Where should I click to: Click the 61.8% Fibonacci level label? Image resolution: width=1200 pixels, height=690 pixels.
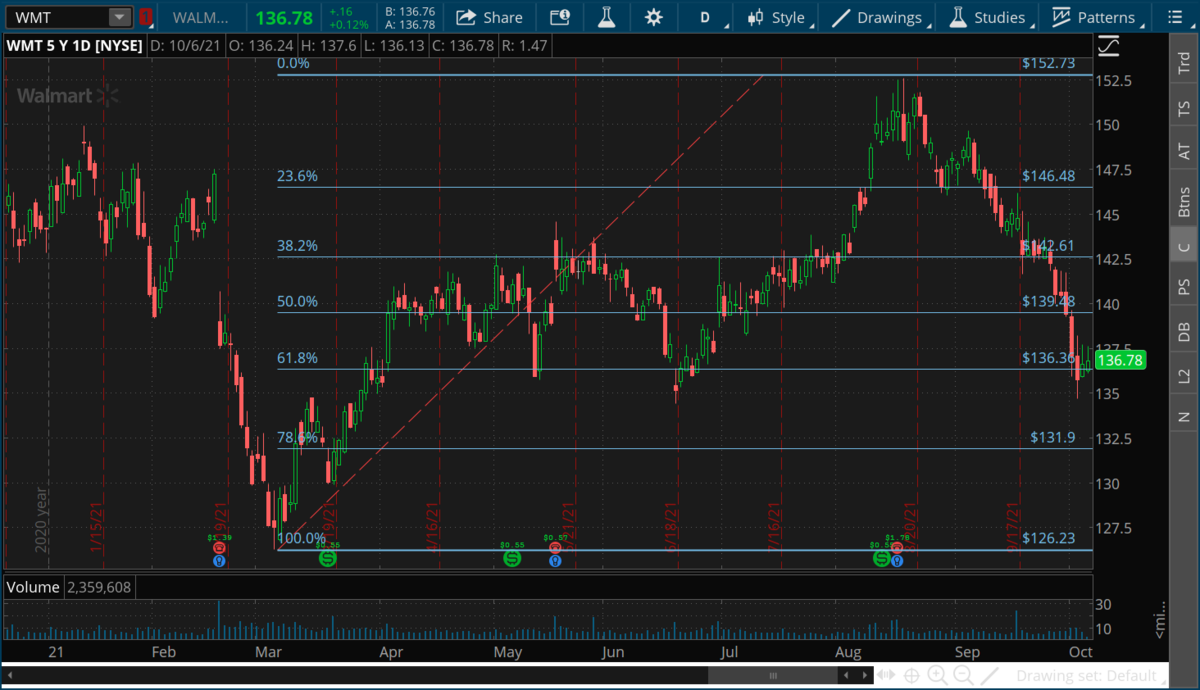pos(297,358)
